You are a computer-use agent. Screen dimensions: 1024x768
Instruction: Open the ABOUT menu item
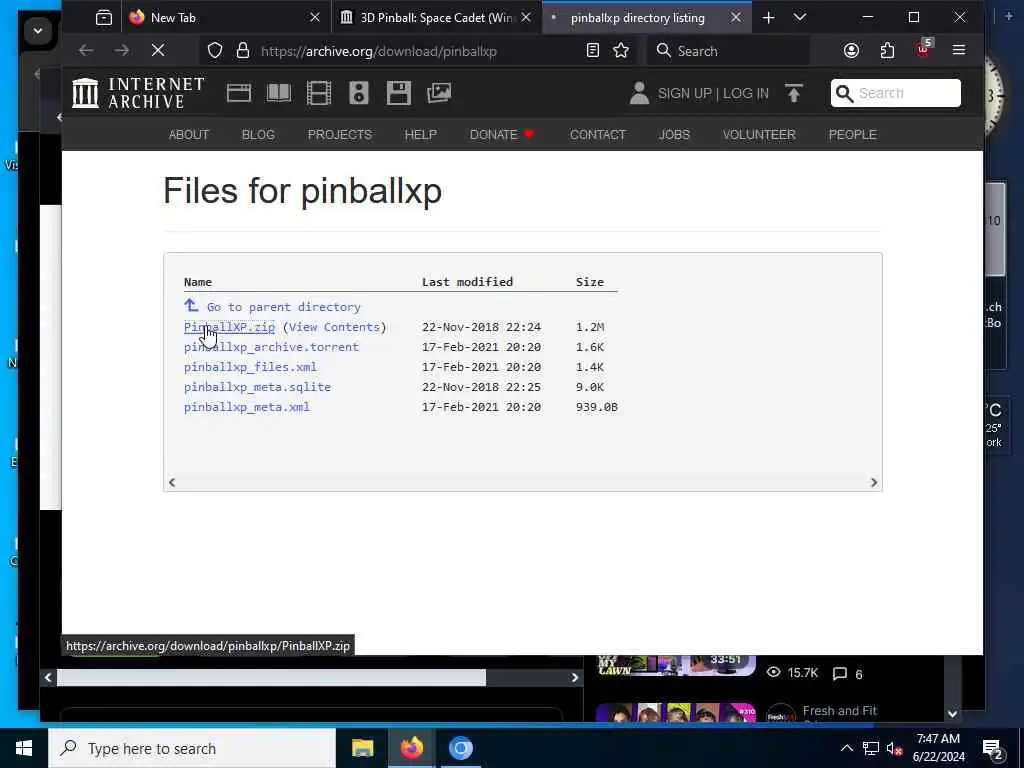click(189, 135)
